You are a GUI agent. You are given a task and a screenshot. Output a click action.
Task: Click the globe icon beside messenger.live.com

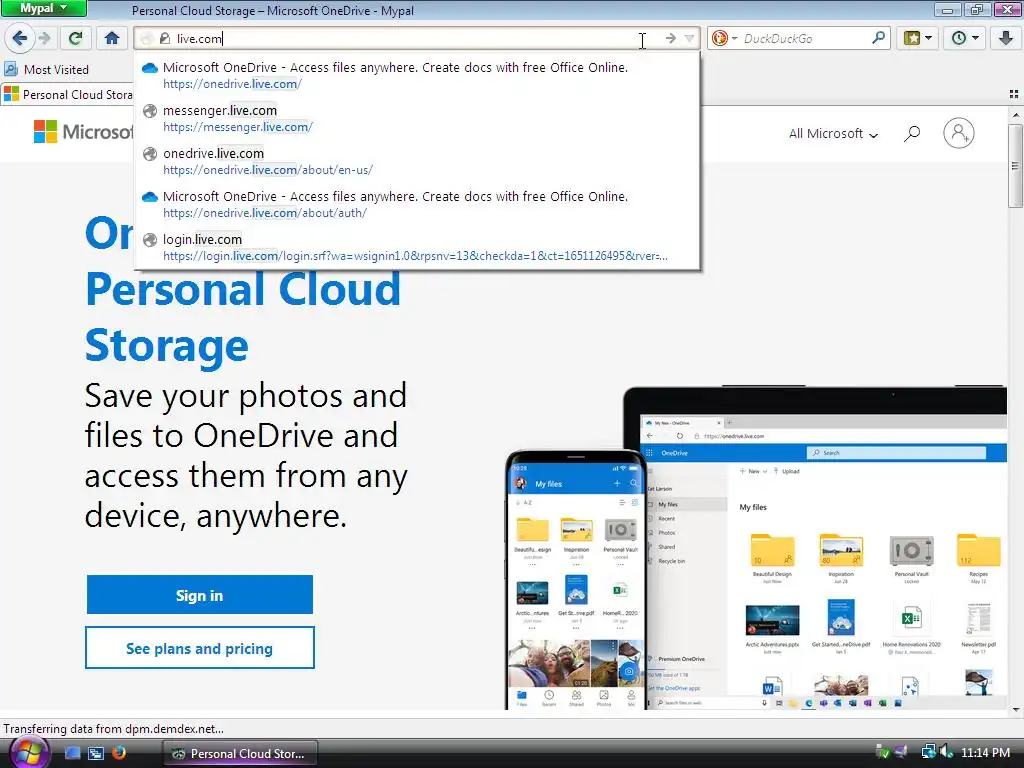pyautogui.click(x=150, y=110)
